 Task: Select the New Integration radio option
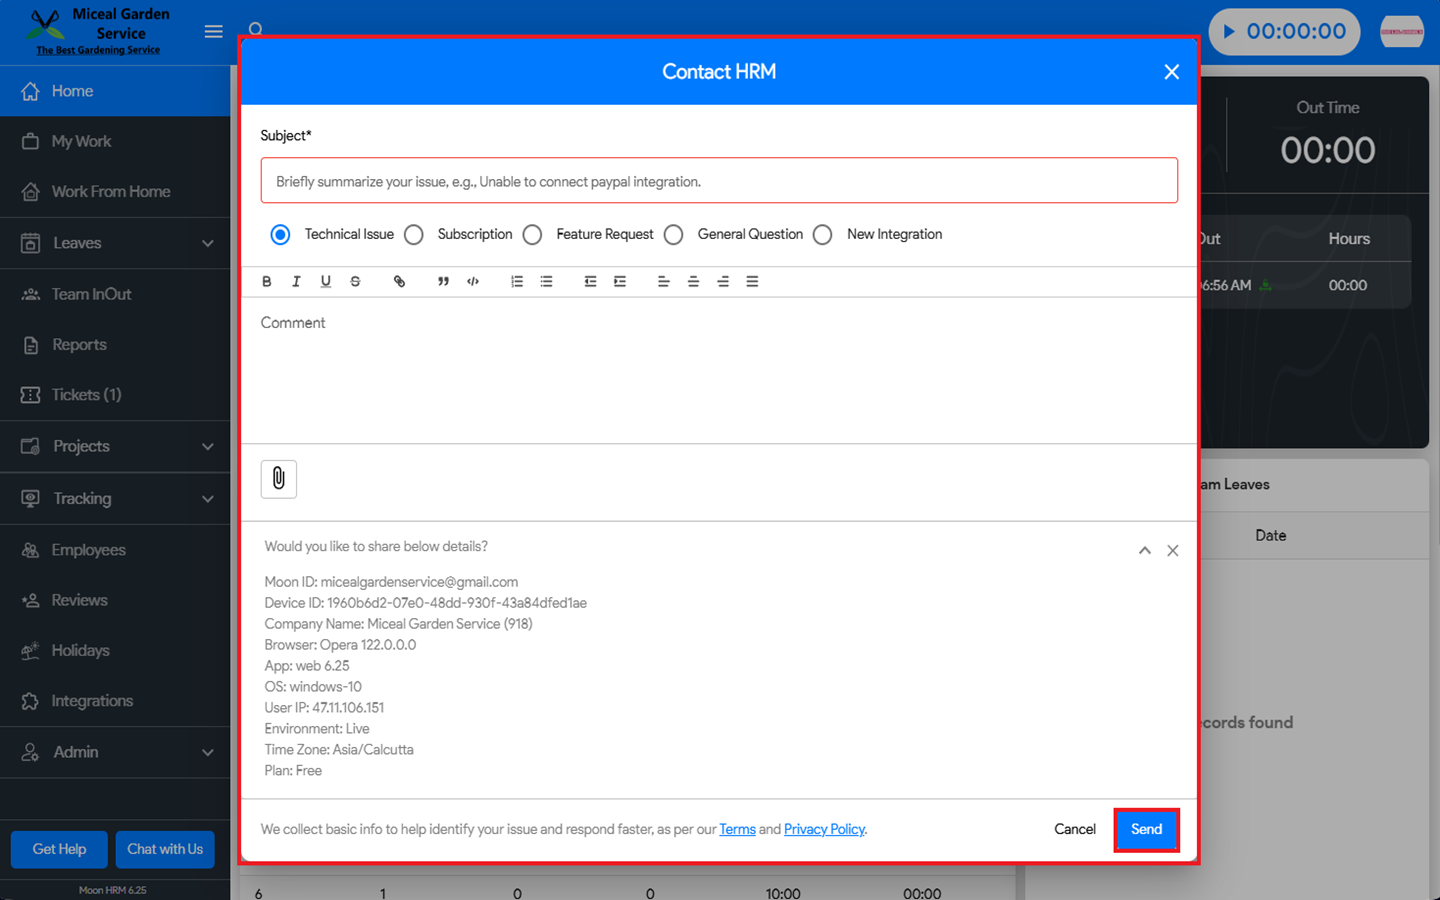point(823,235)
